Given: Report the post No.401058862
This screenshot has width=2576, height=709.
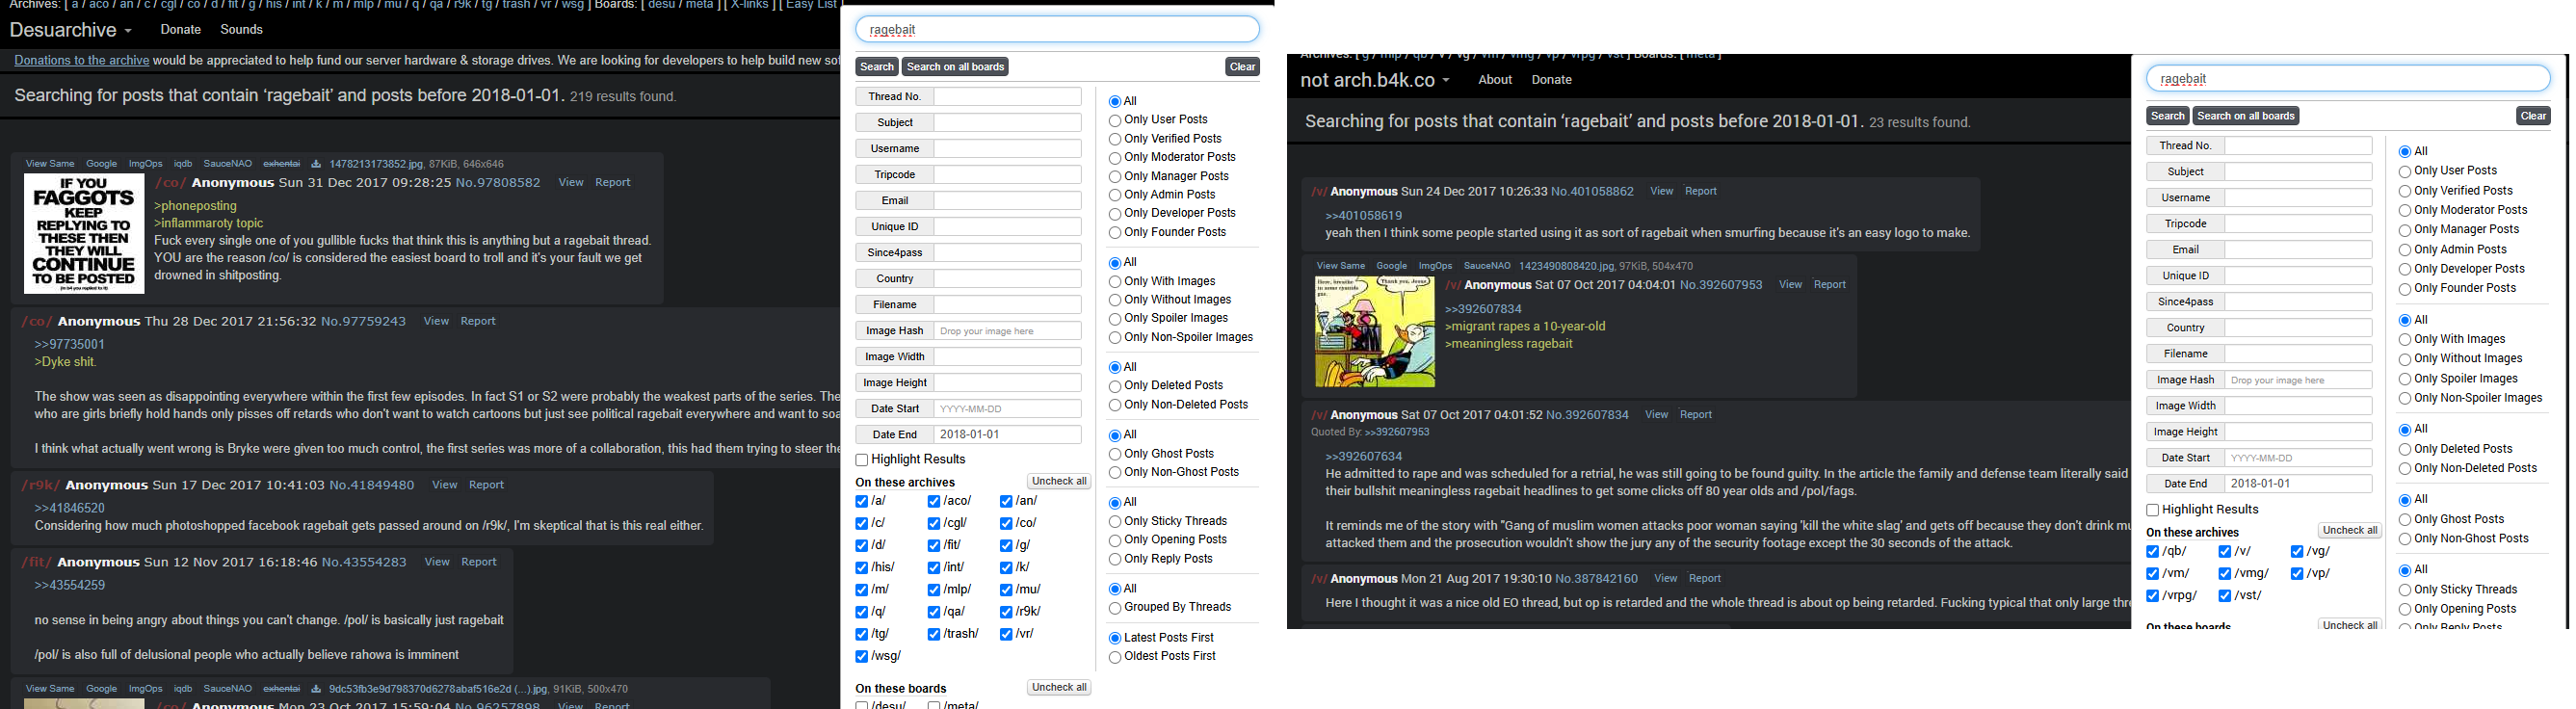Looking at the screenshot, I should pyautogui.click(x=1700, y=191).
